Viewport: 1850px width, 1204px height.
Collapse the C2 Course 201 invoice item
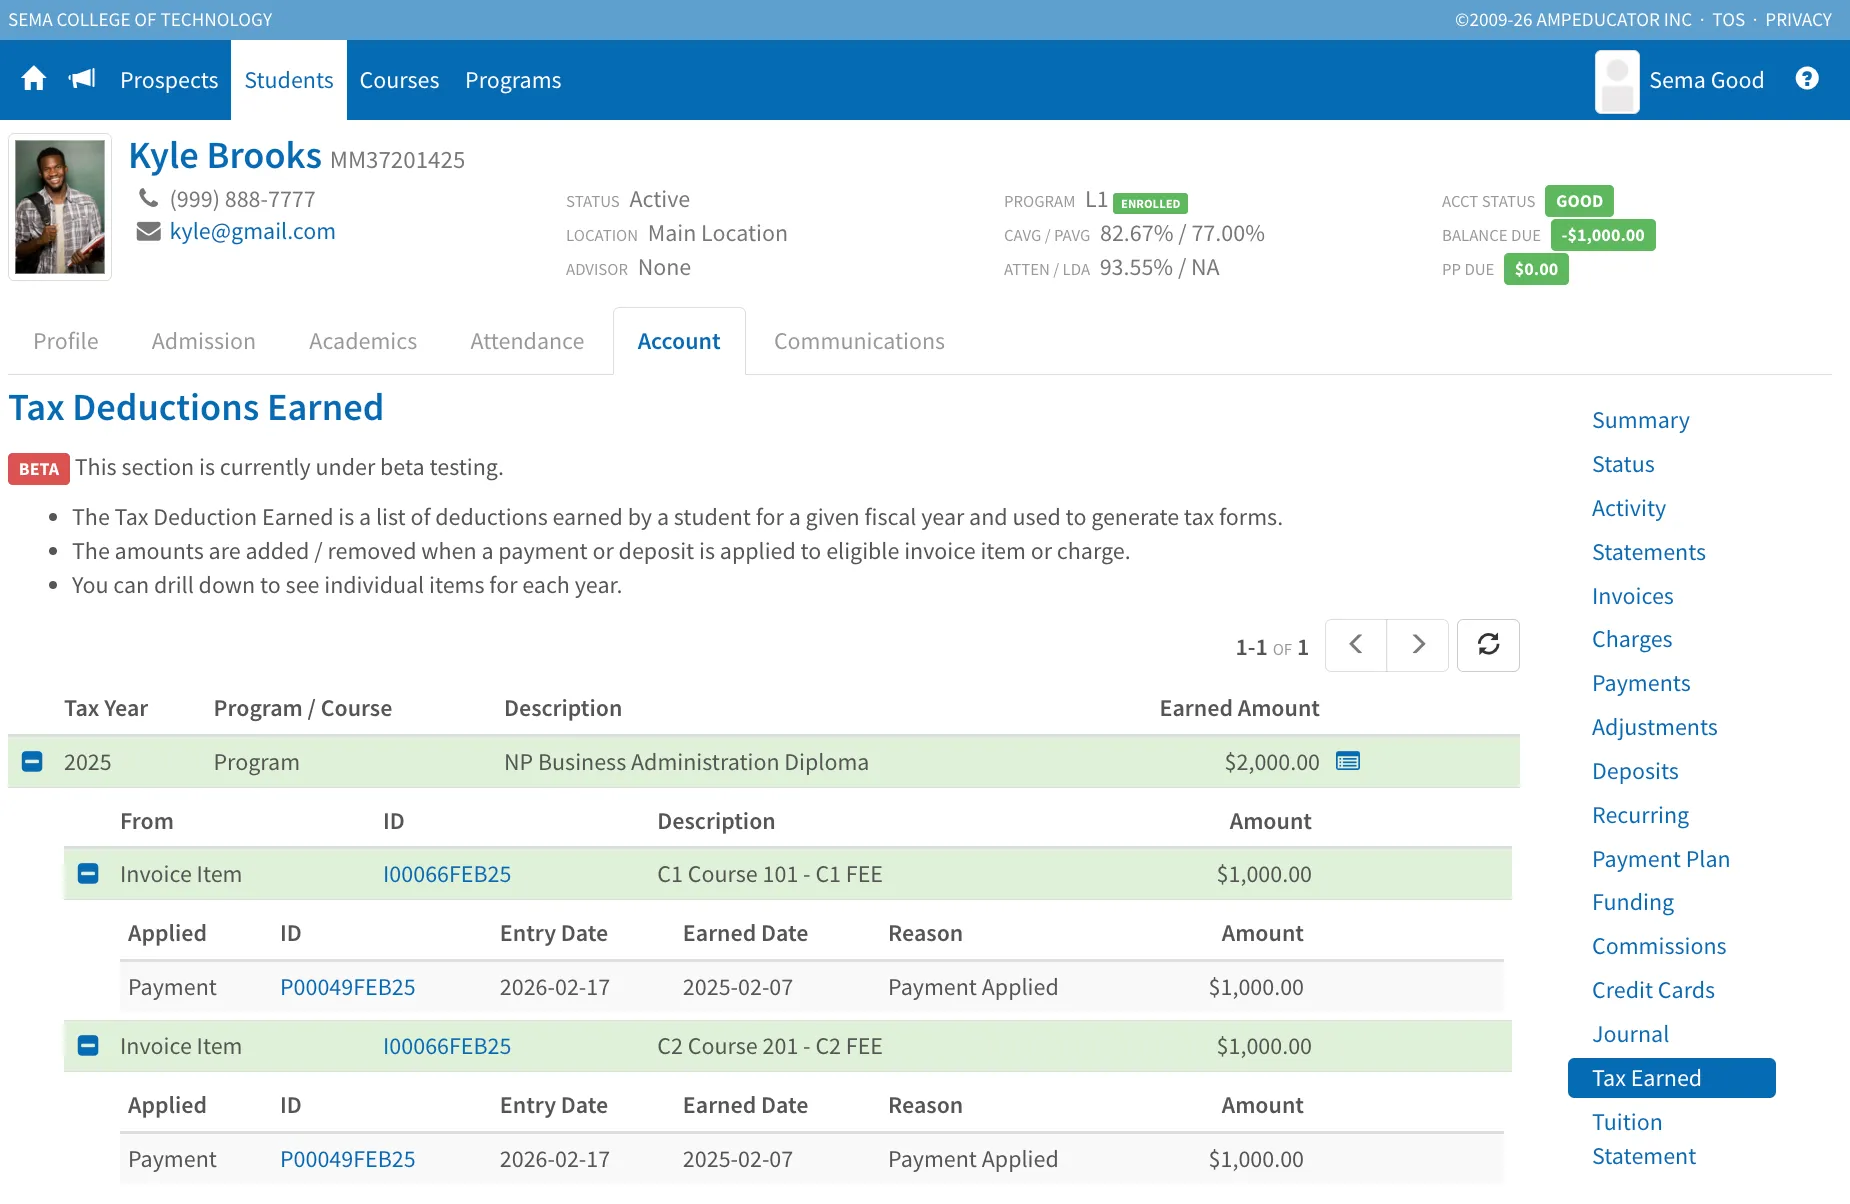[88, 1046]
